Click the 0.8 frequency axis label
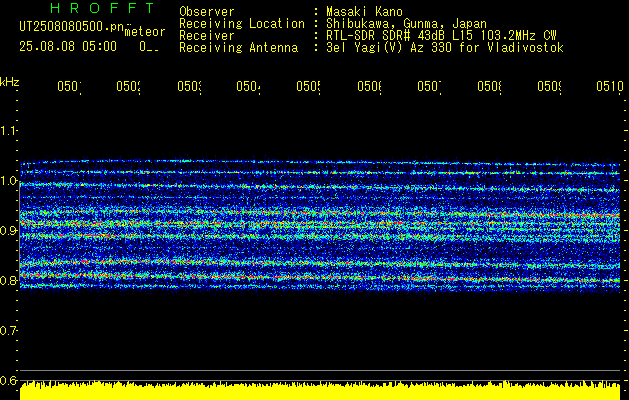The image size is (629, 400). click(8, 280)
